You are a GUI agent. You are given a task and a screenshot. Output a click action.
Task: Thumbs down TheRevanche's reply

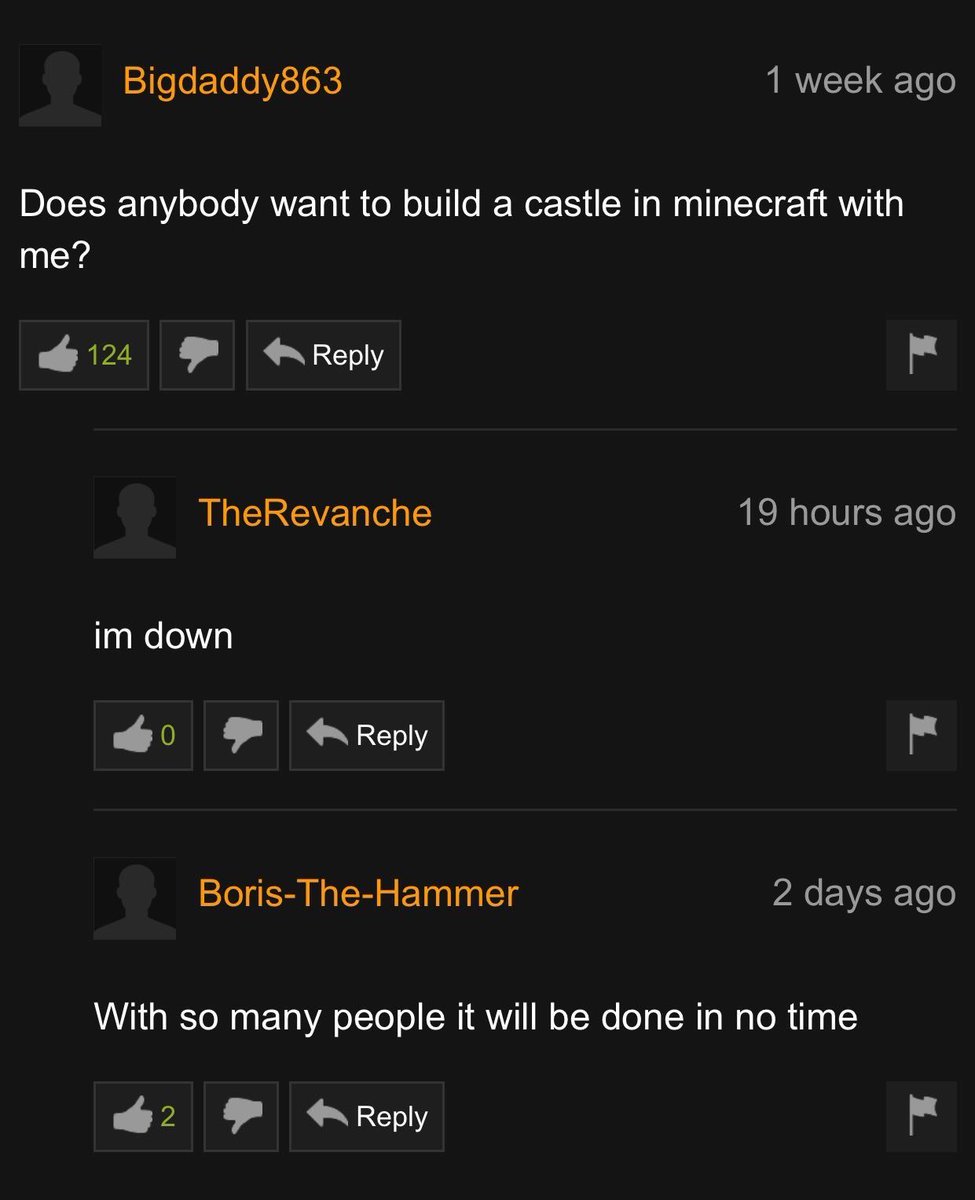(241, 735)
